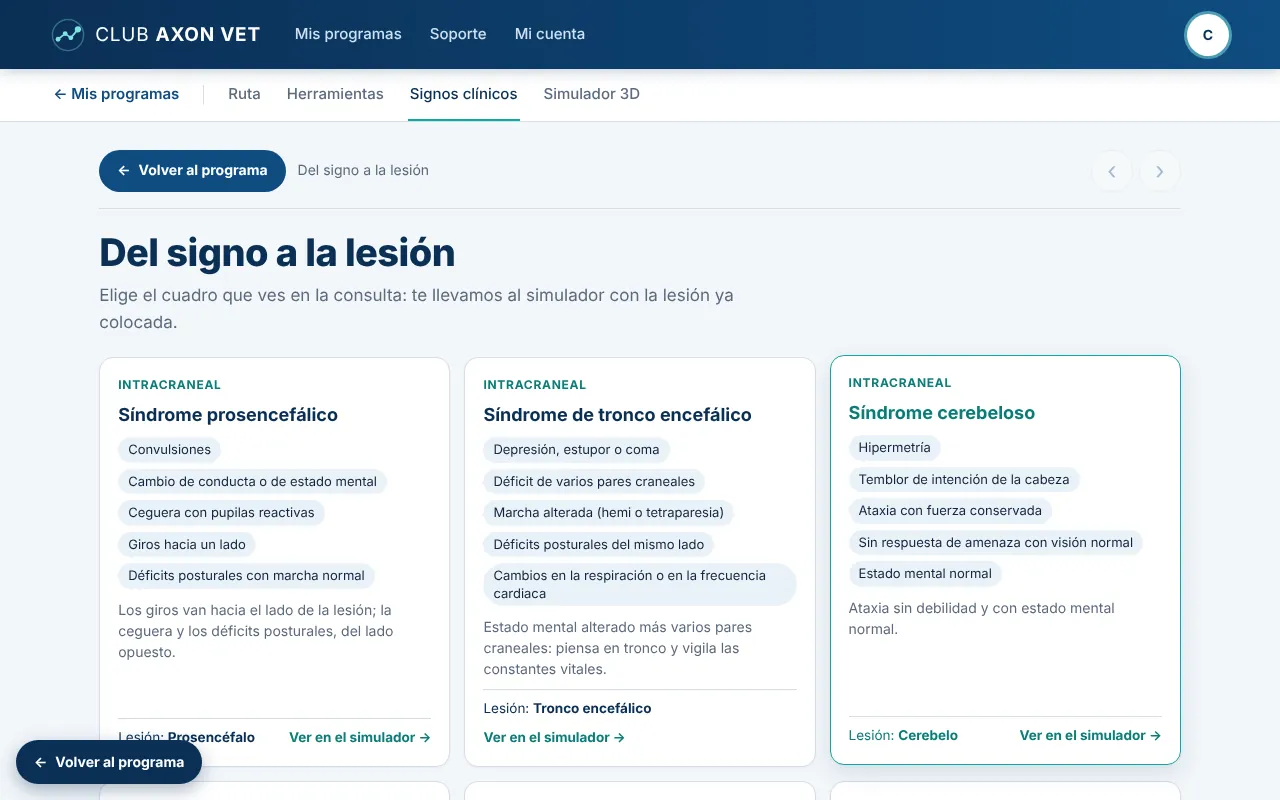The image size is (1280, 800).
Task: Click "Déficits posturales del mismo lado" chip
Action: [x=599, y=545]
